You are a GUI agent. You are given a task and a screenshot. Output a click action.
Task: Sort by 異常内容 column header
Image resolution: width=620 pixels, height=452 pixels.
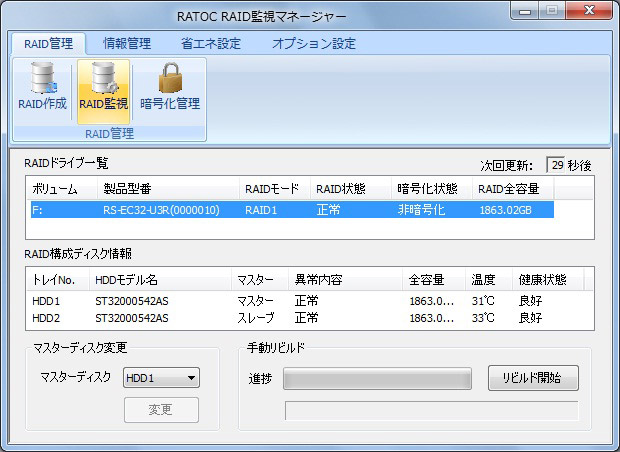pos(346,280)
